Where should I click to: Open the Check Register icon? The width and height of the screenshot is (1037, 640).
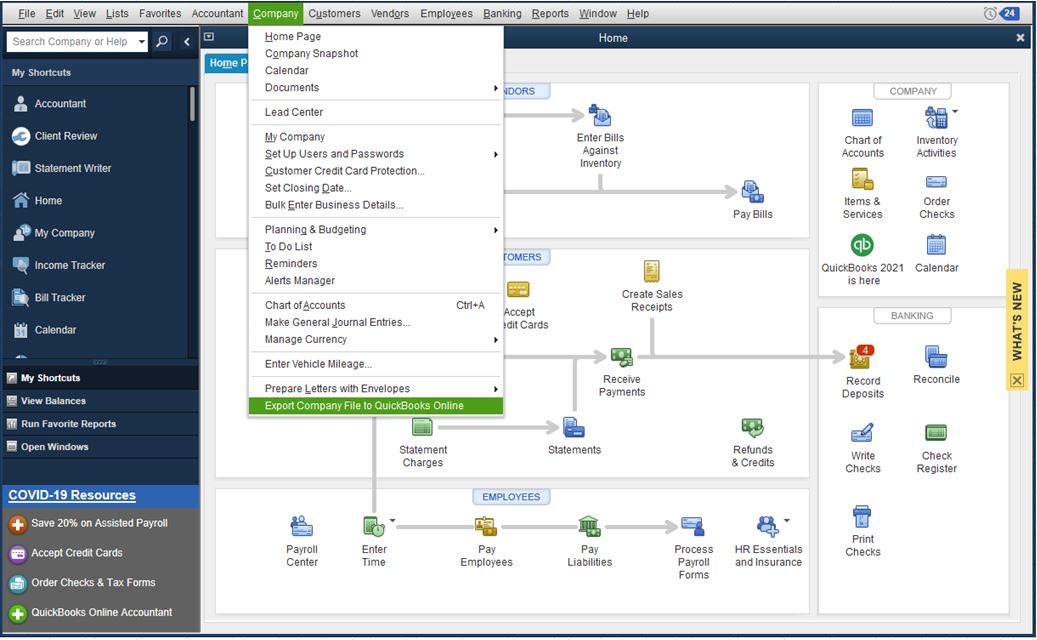(x=936, y=433)
